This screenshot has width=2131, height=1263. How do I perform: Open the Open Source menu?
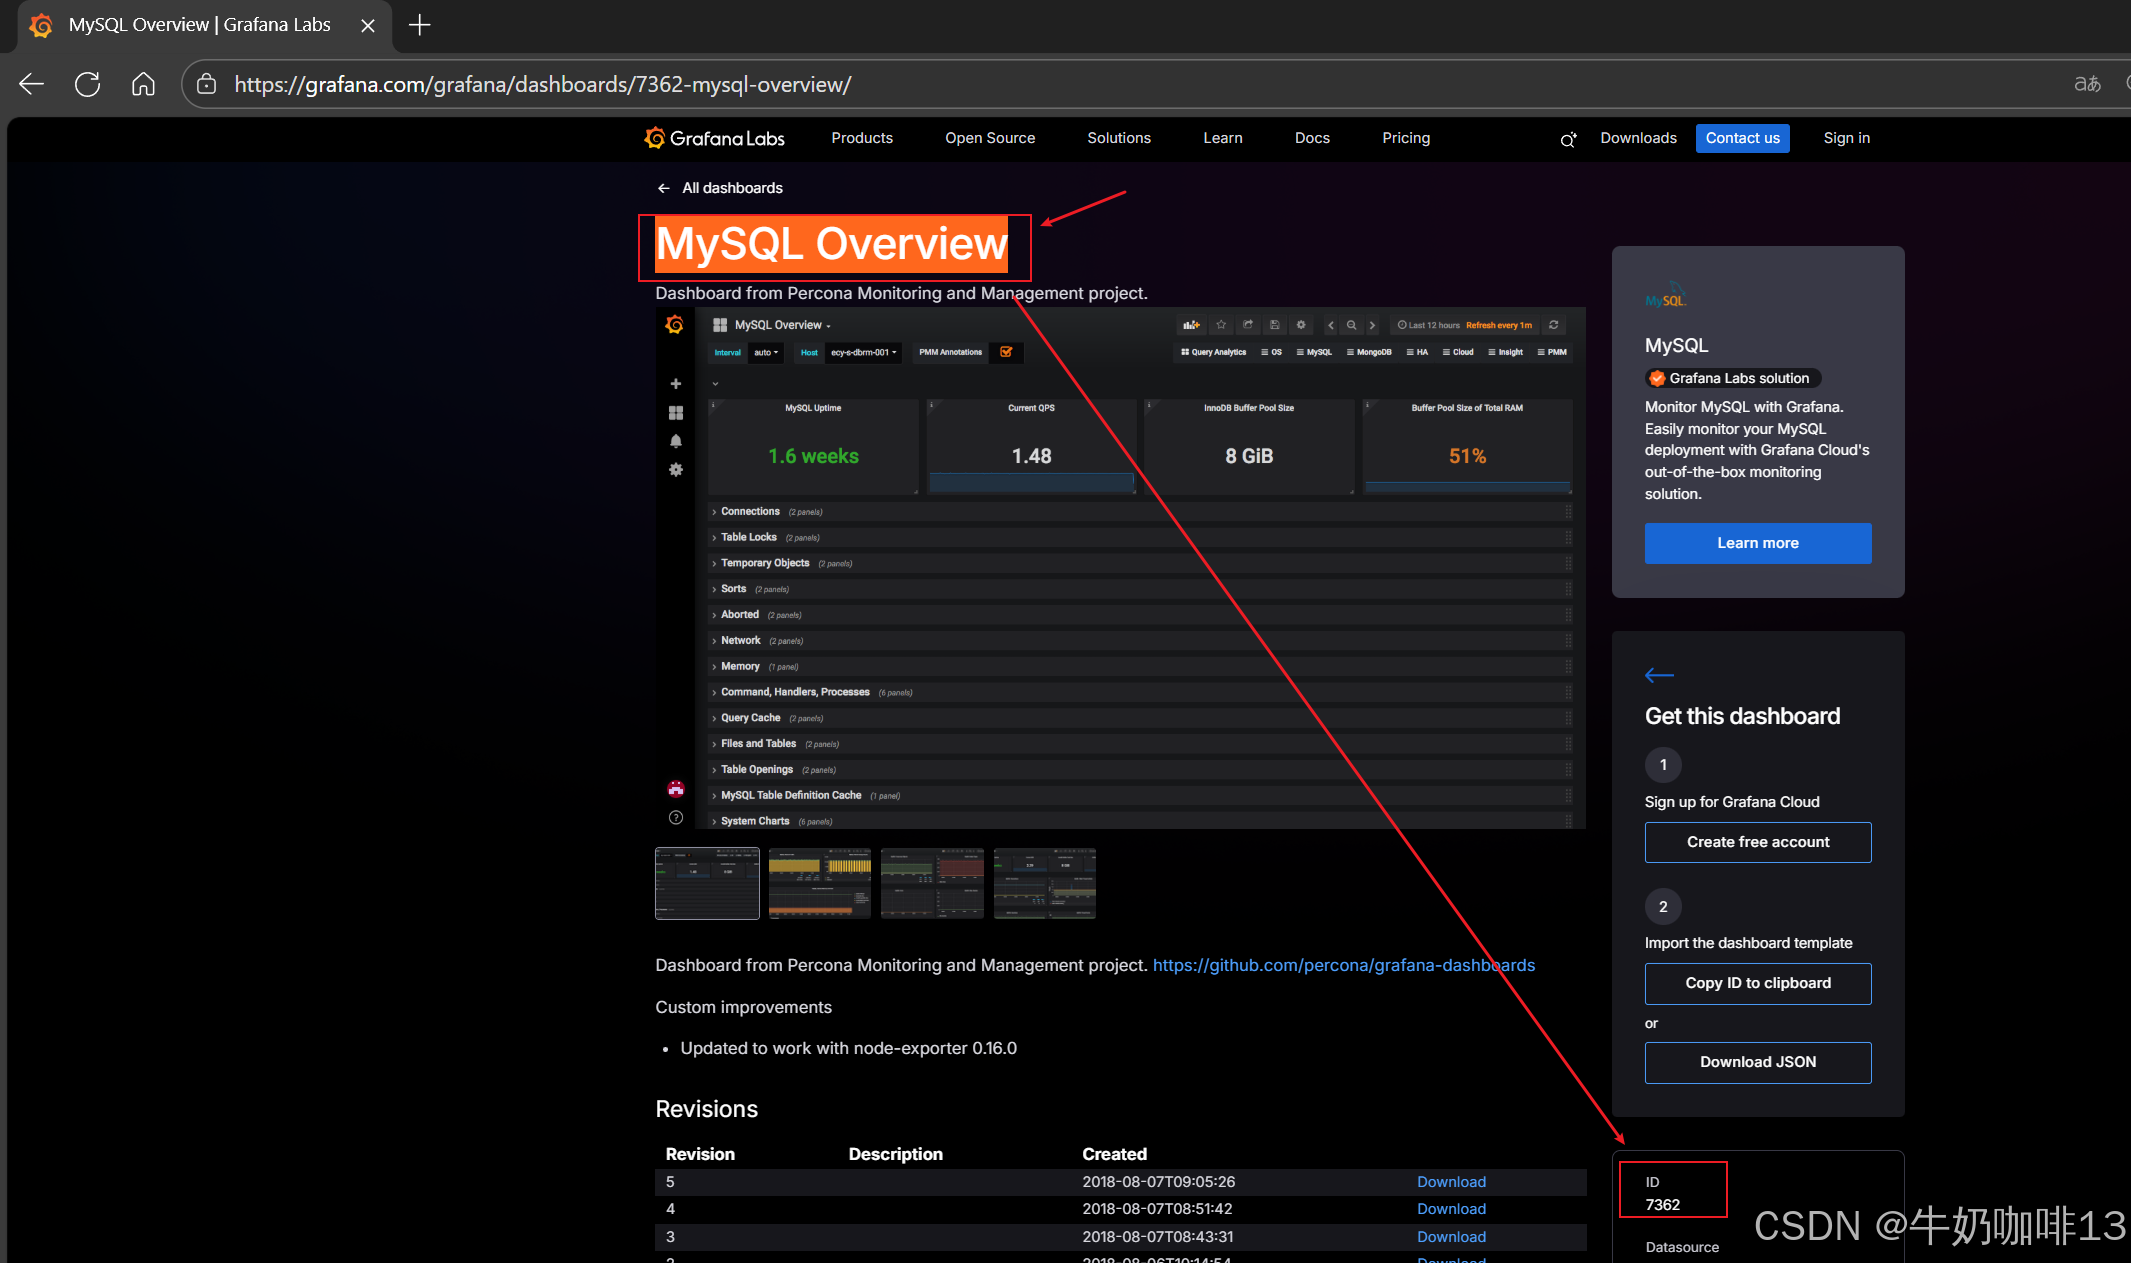coord(989,138)
